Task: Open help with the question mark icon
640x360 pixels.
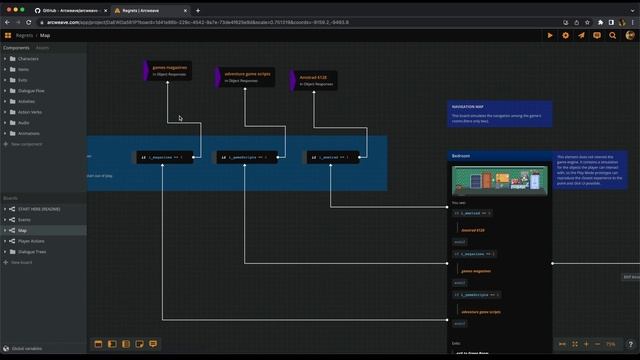Action: [630, 344]
